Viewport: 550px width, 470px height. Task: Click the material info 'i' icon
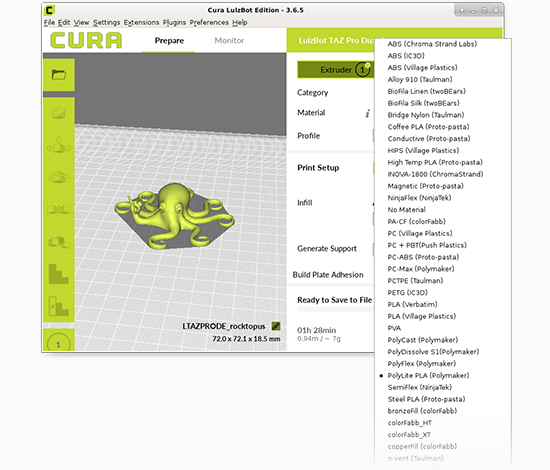[367, 113]
